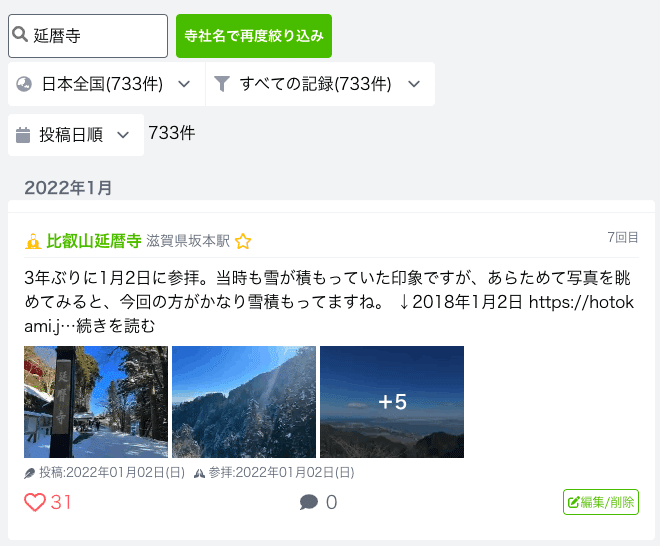Expand the 日本全国(733件) region dropdown
The width and height of the screenshot is (660, 546).
click(x=106, y=84)
